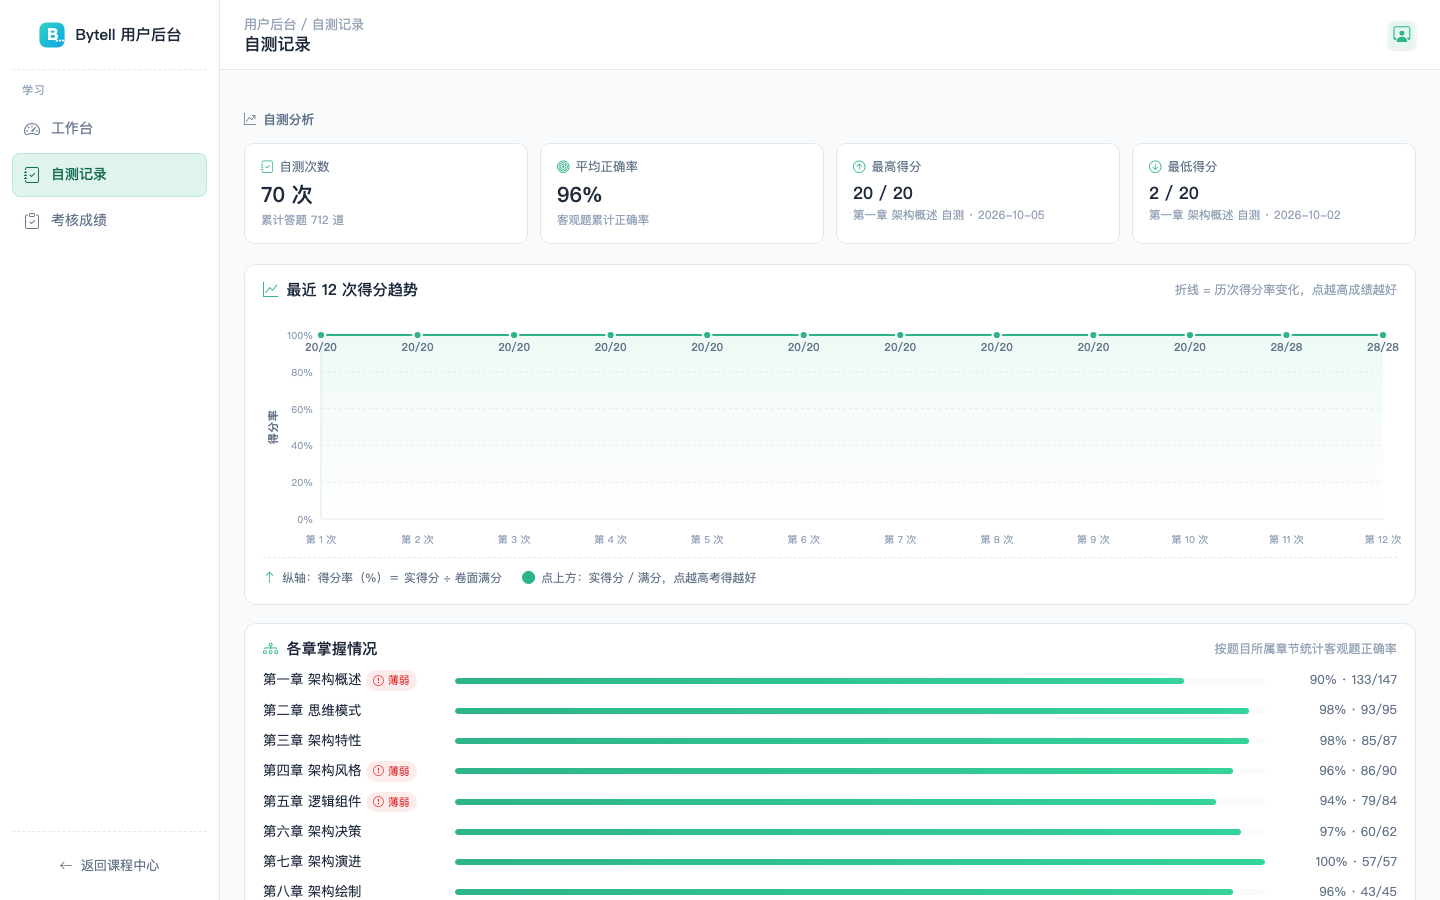1440x900 pixels.
Task: Click the 第 4 次 data point
Action: coord(610,335)
